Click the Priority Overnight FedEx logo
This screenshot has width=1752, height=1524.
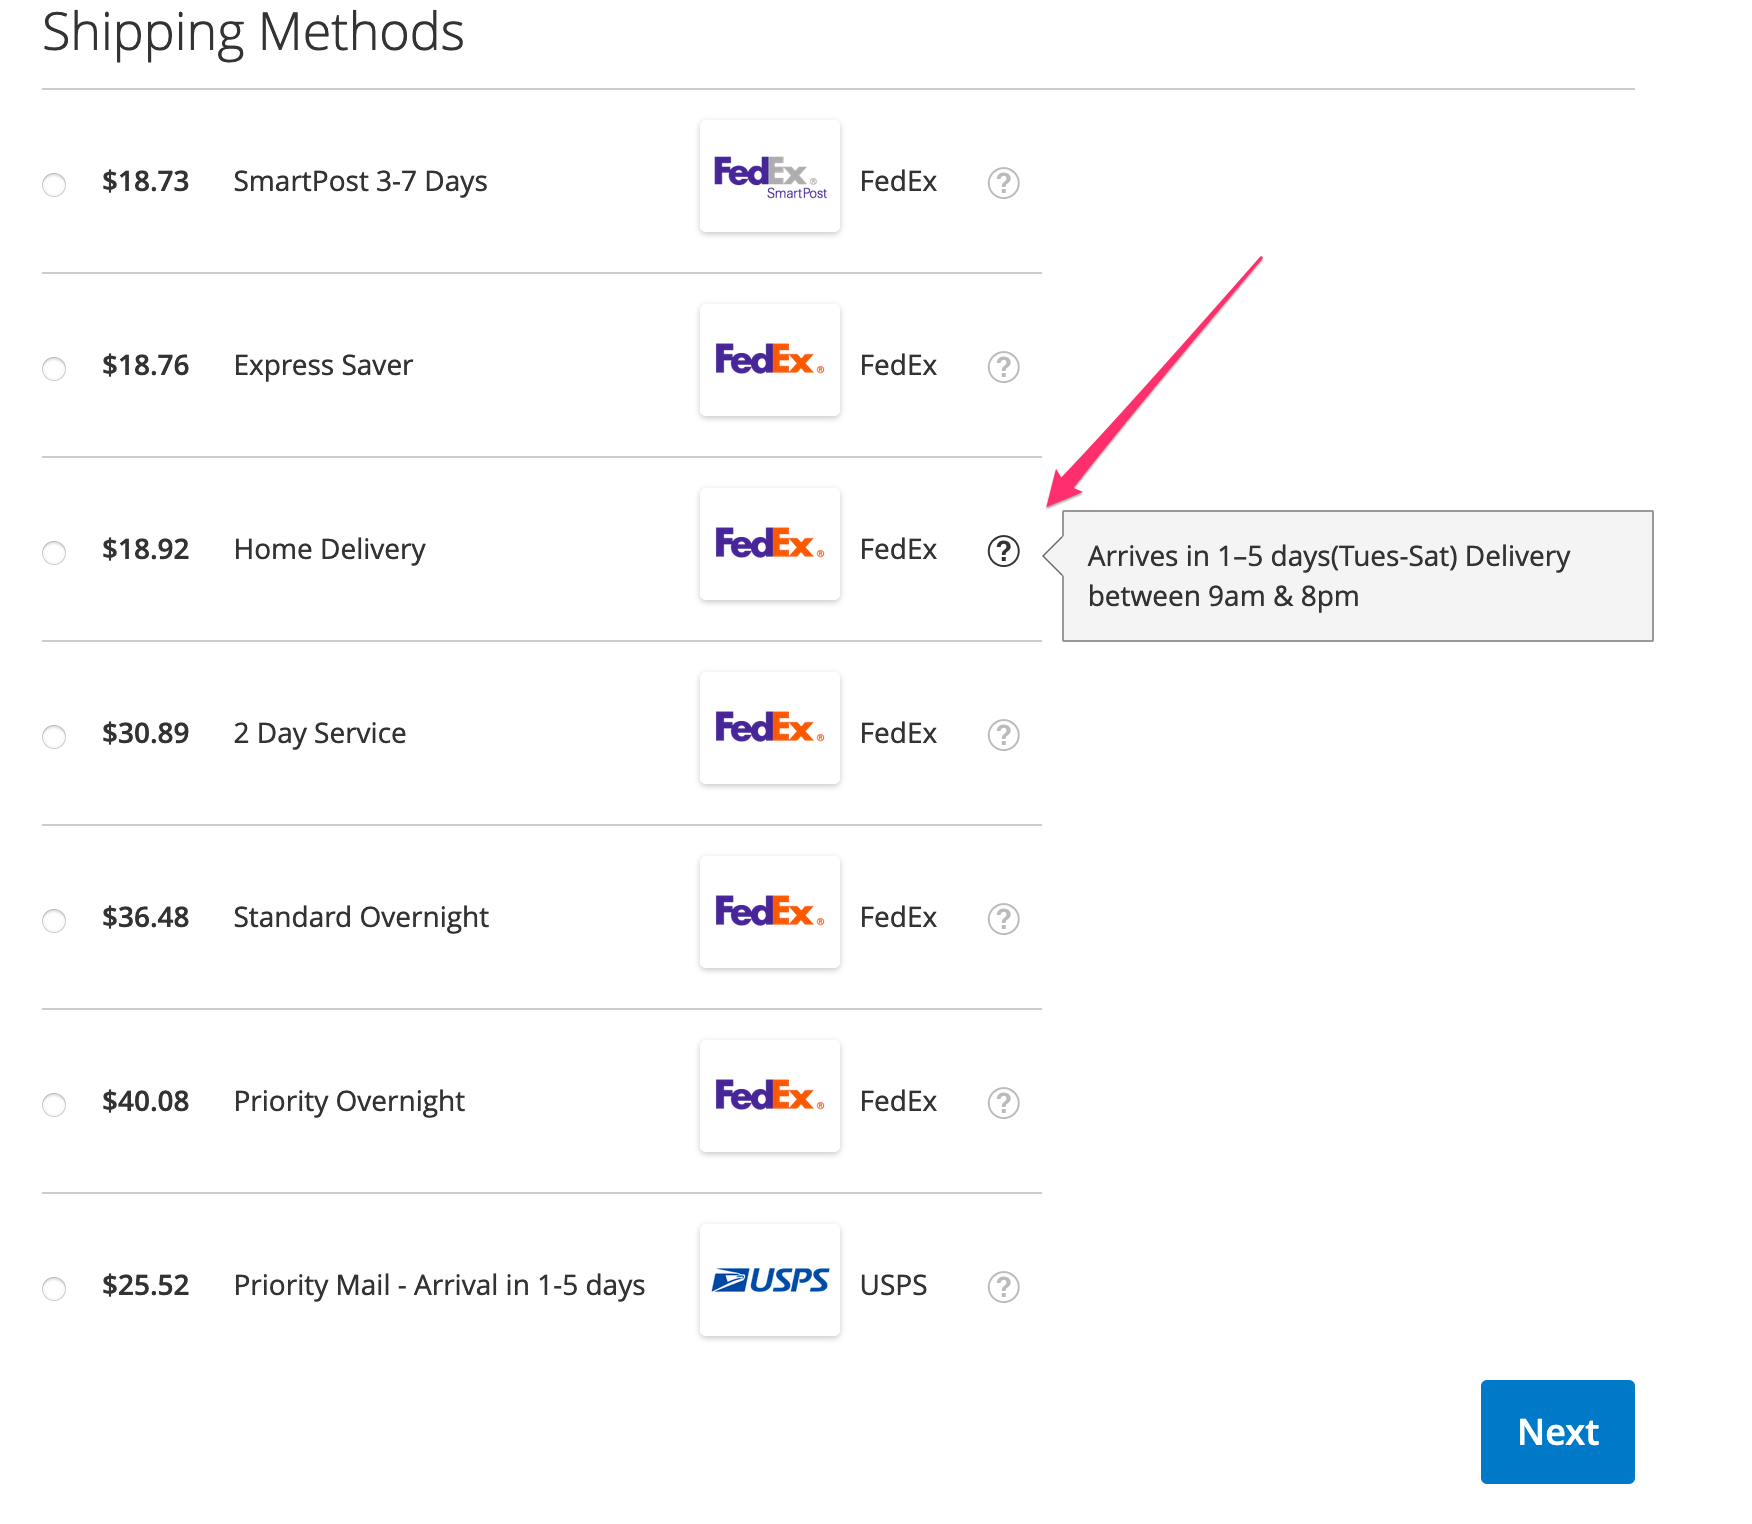769,1096
